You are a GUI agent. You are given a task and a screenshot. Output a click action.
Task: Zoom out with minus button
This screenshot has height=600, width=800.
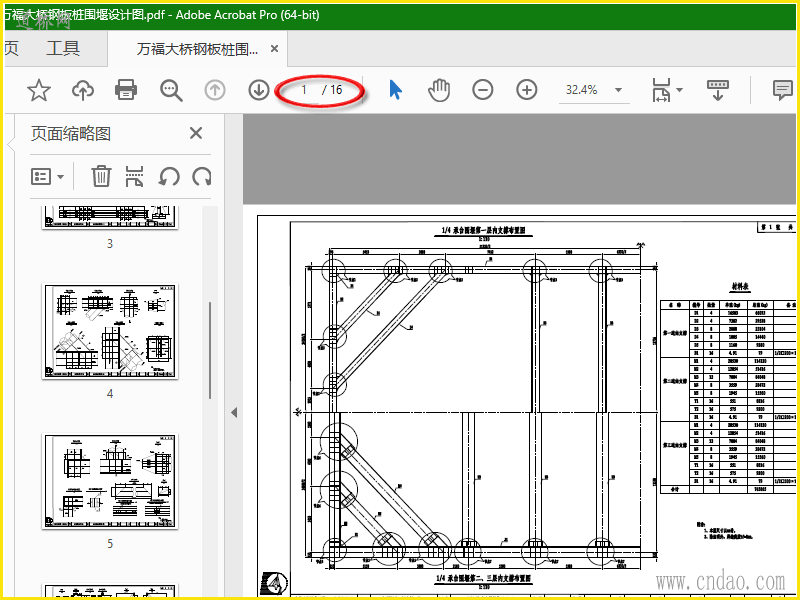[483, 90]
